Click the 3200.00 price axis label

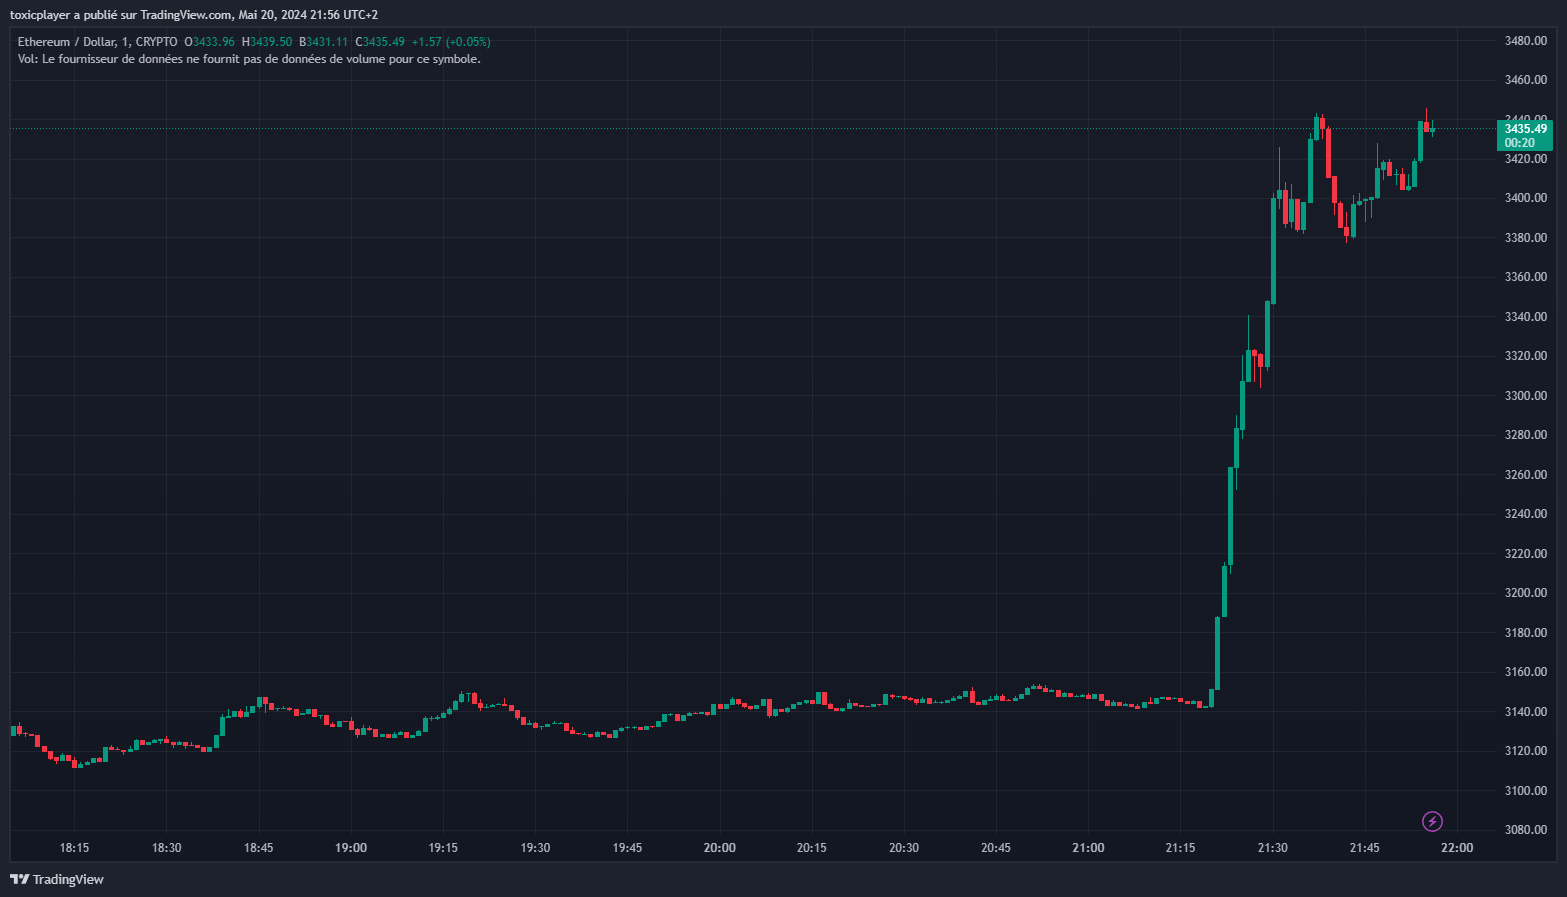point(1525,593)
